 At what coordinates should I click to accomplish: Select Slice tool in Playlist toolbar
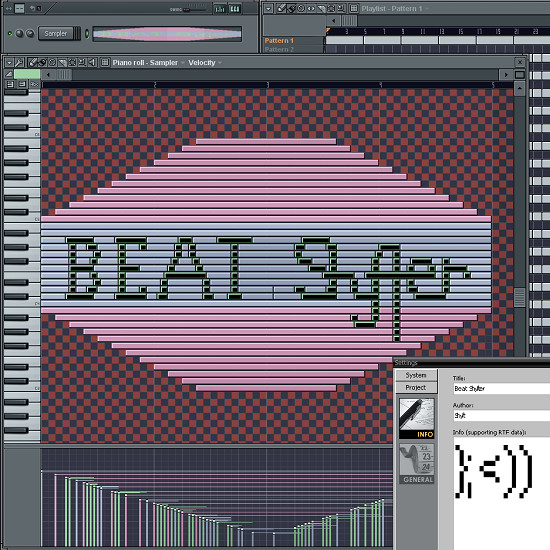[x=321, y=8]
